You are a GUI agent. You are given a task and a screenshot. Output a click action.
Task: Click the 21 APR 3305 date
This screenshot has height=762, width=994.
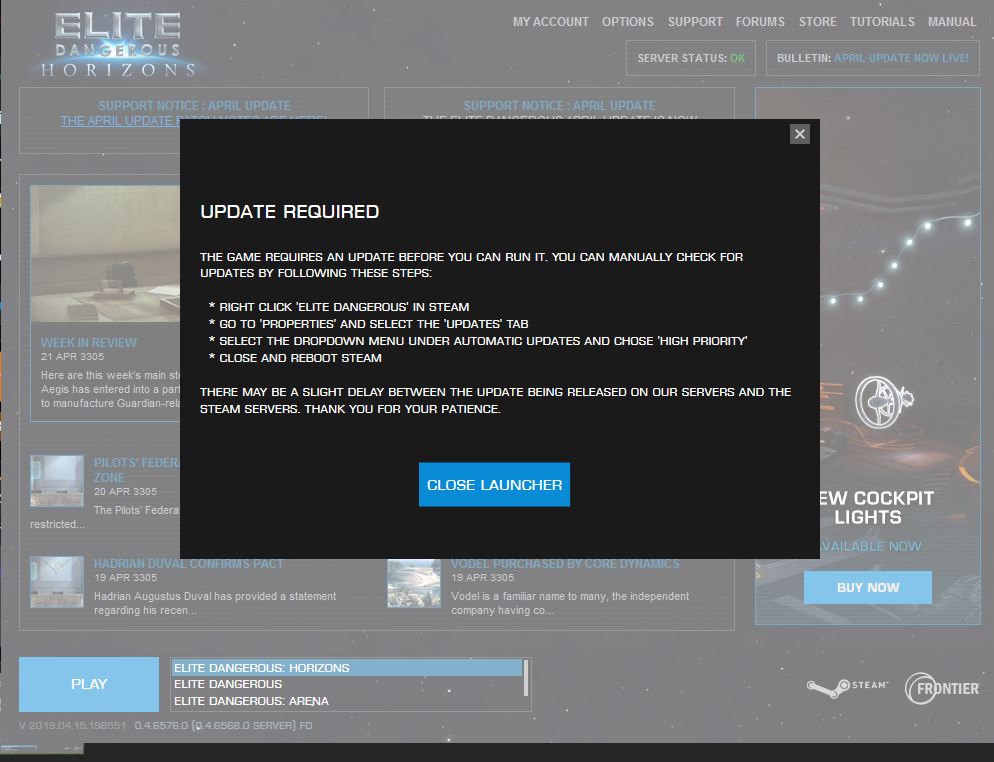[72, 356]
